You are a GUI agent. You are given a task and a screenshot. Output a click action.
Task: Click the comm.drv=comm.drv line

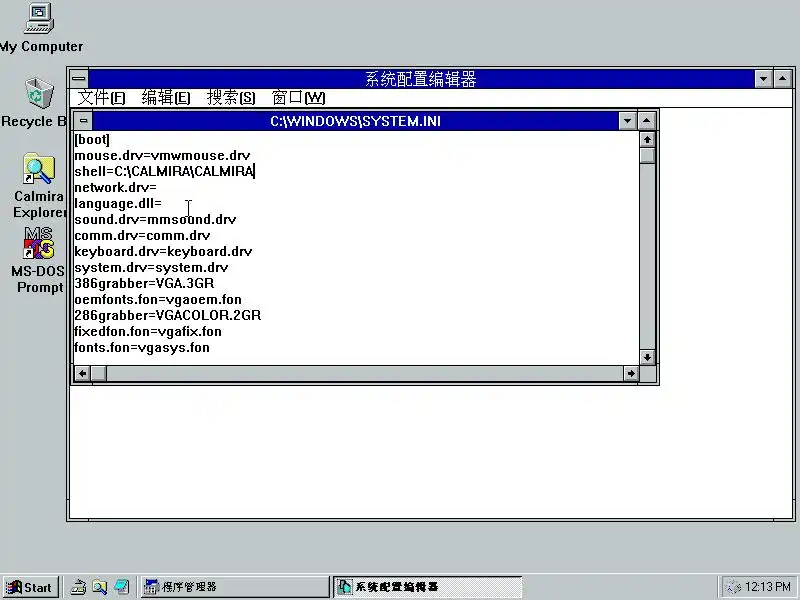(142, 235)
